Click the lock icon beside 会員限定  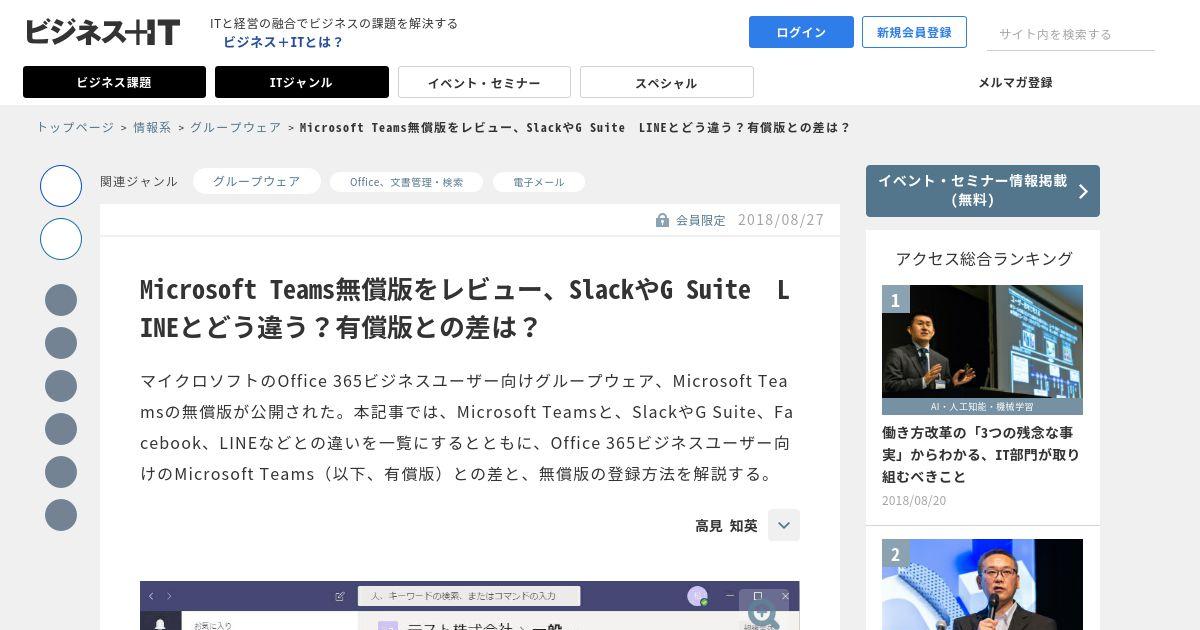point(662,220)
